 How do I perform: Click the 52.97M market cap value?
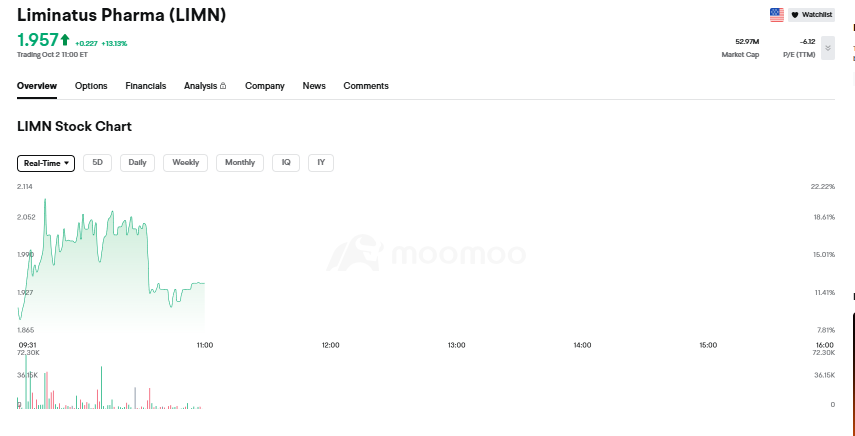click(x=747, y=41)
